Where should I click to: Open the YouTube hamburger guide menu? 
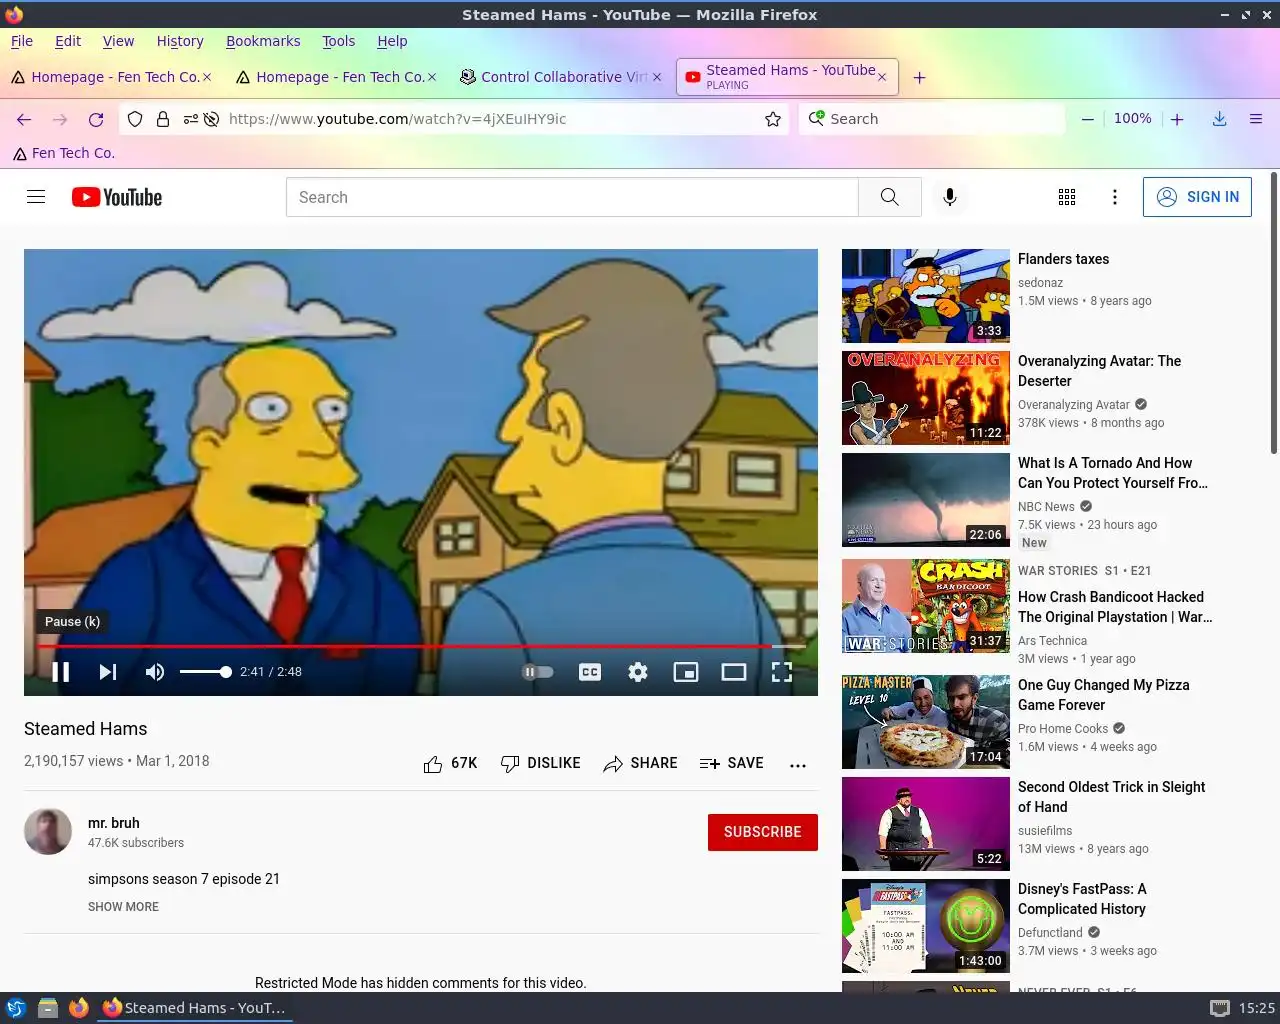(x=36, y=197)
